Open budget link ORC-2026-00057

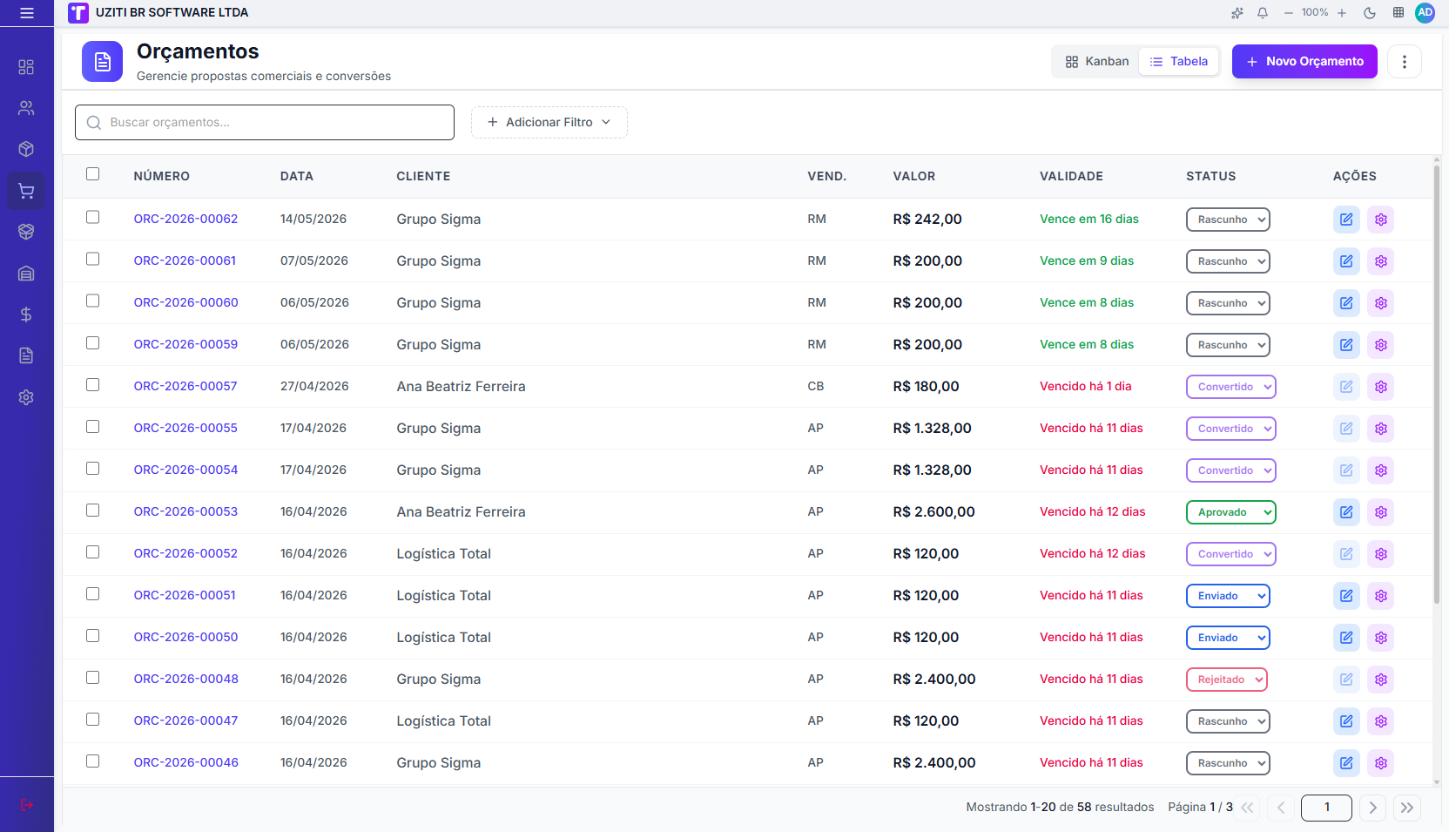tap(186, 386)
